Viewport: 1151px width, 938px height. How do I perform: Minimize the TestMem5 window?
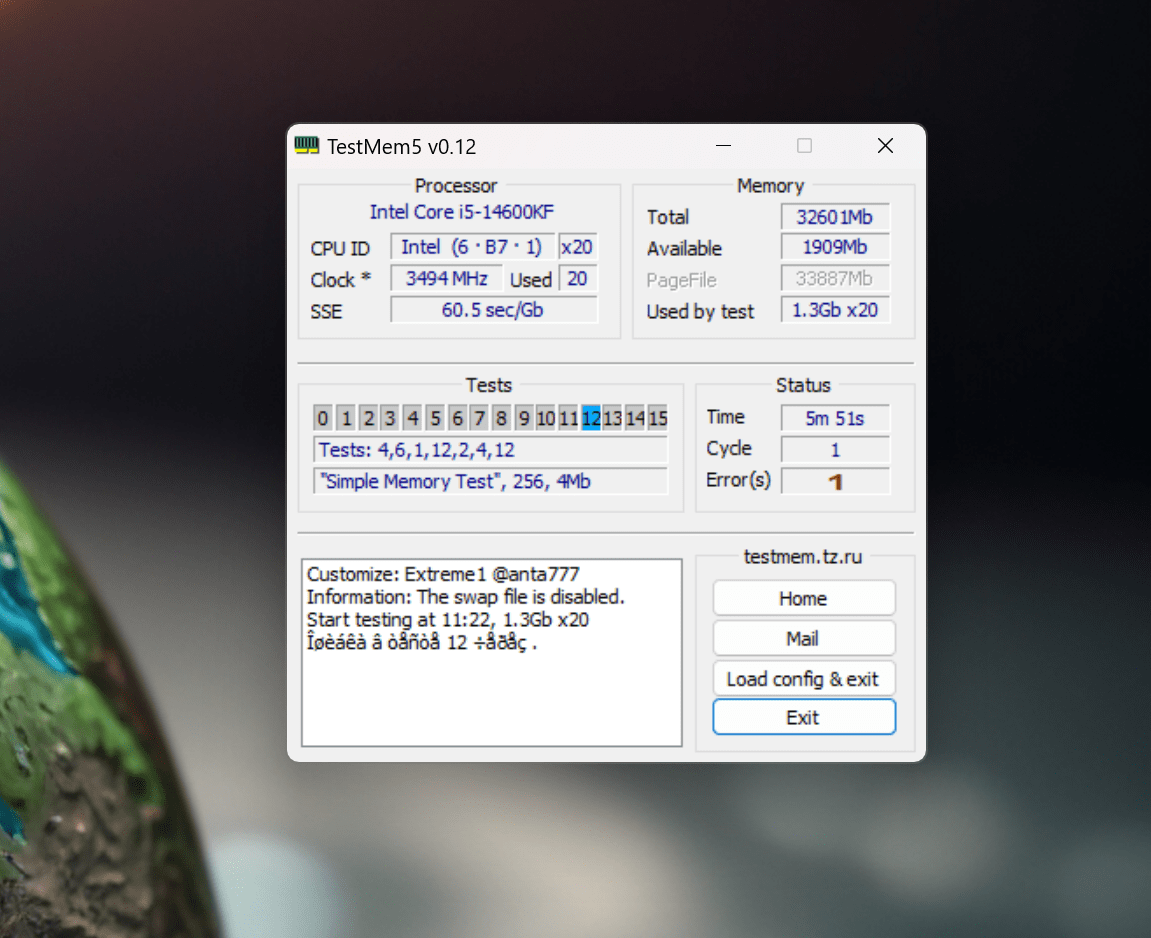(723, 145)
